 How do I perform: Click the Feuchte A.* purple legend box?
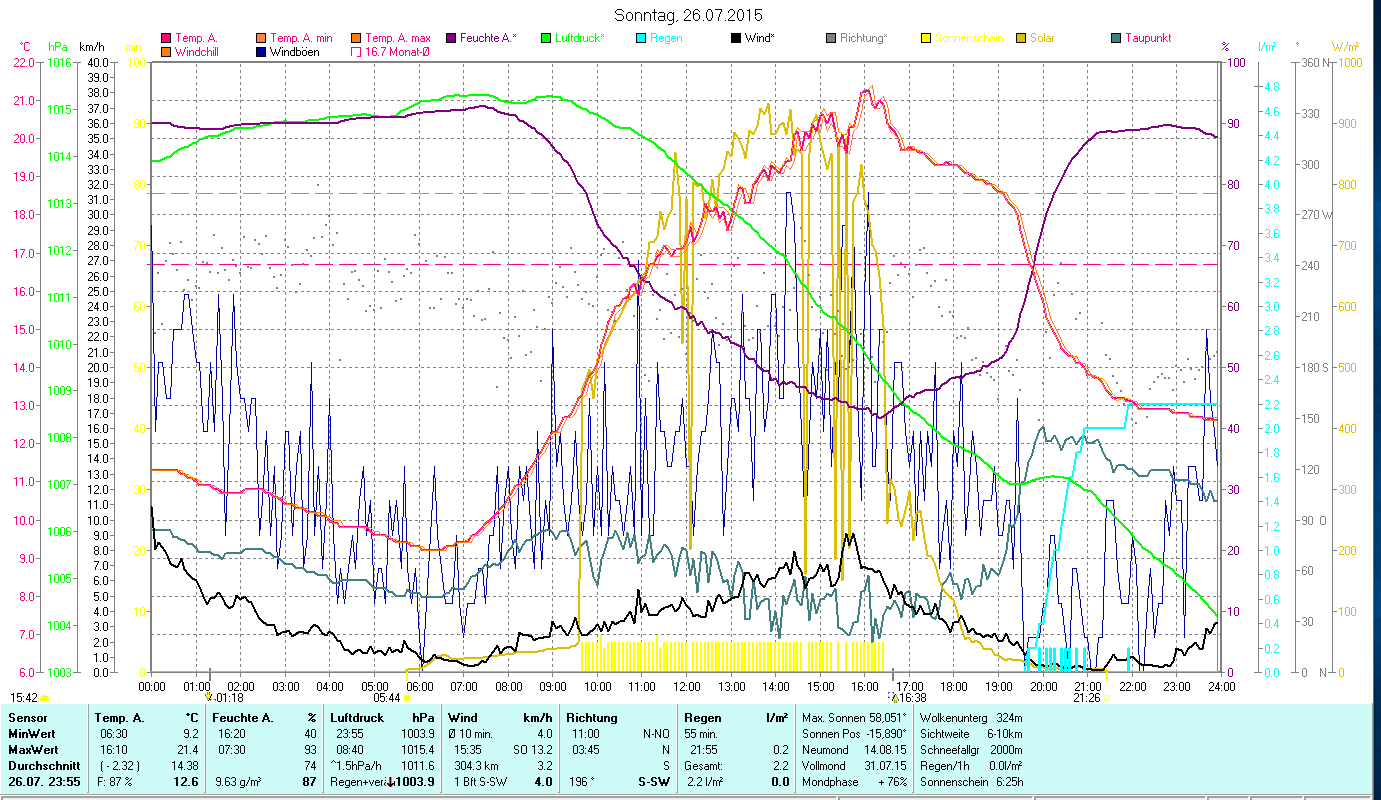[451, 38]
